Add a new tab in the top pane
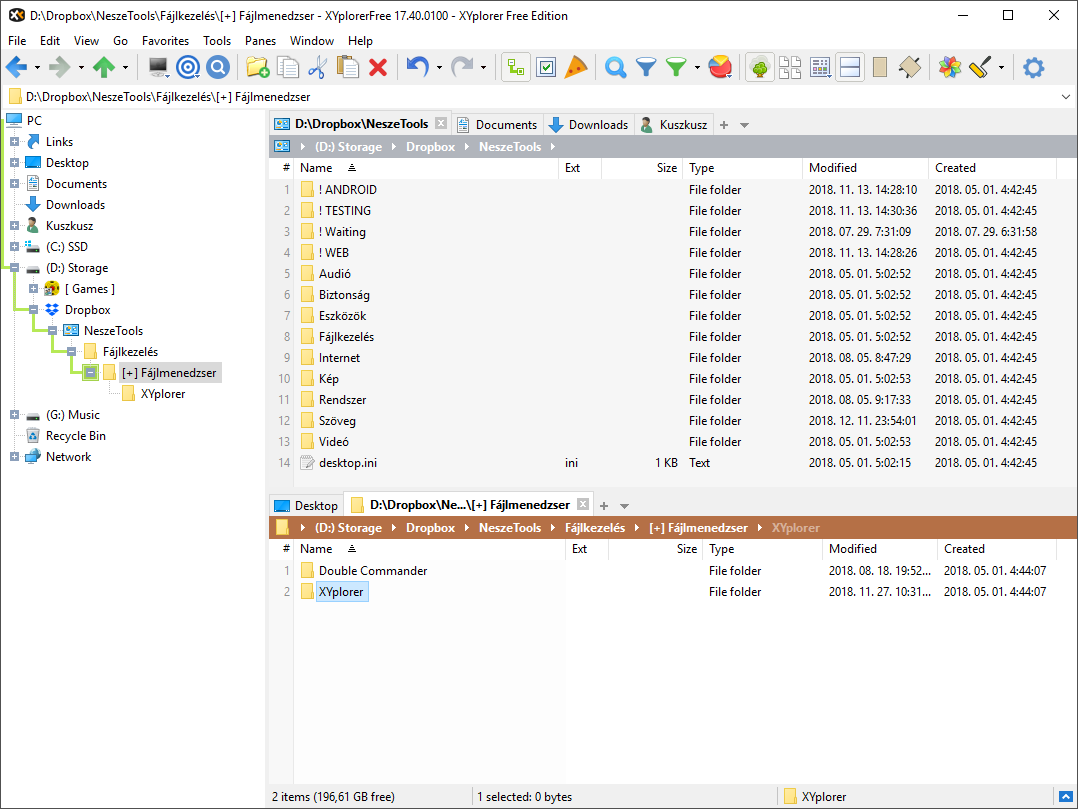 pos(723,125)
